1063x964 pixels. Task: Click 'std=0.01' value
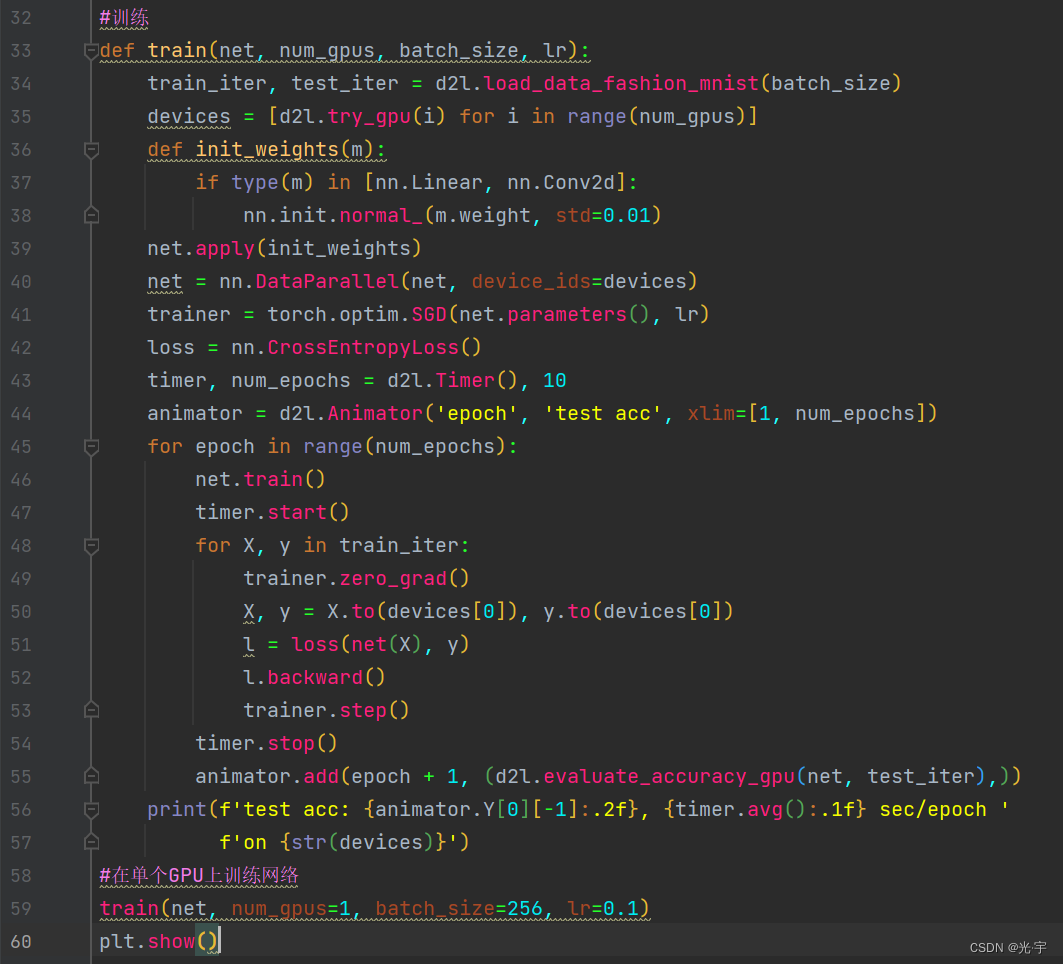tap(603, 216)
